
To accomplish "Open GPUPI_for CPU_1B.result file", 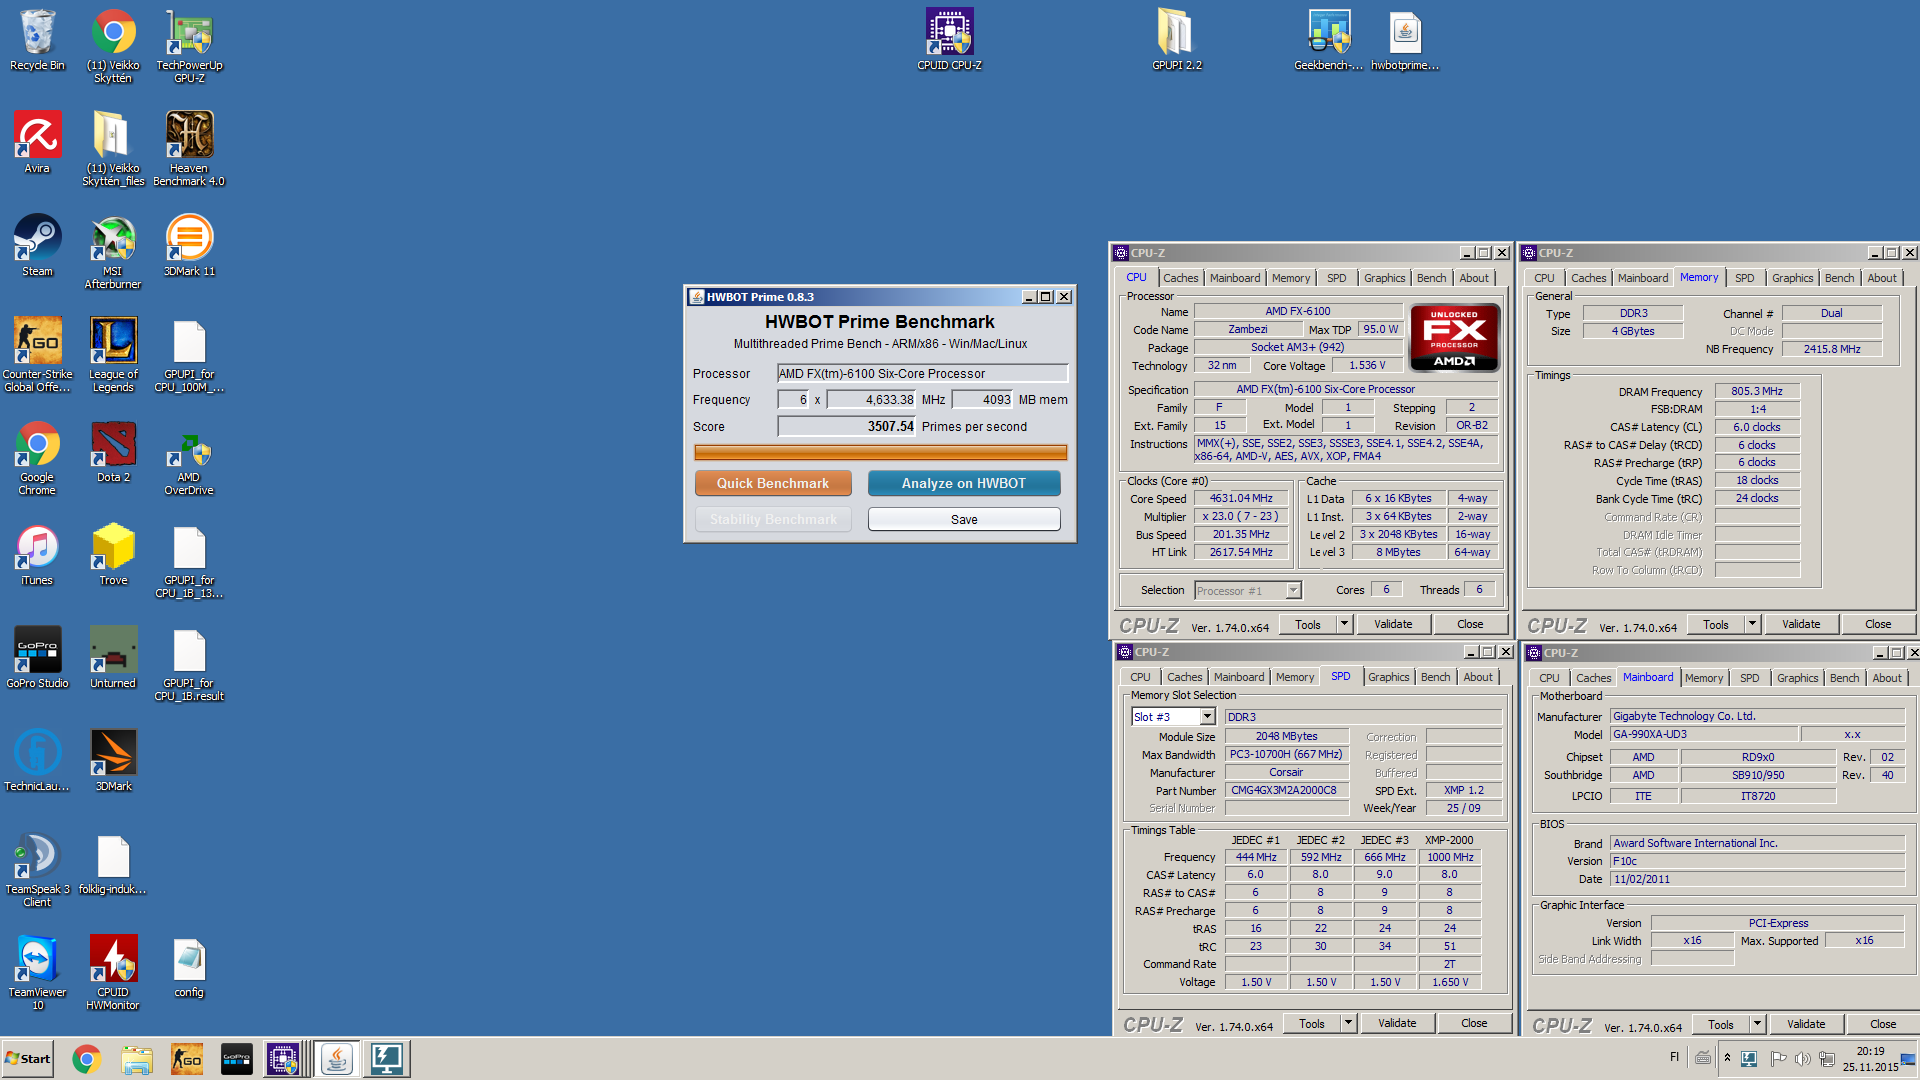I will [x=189, y=665].
